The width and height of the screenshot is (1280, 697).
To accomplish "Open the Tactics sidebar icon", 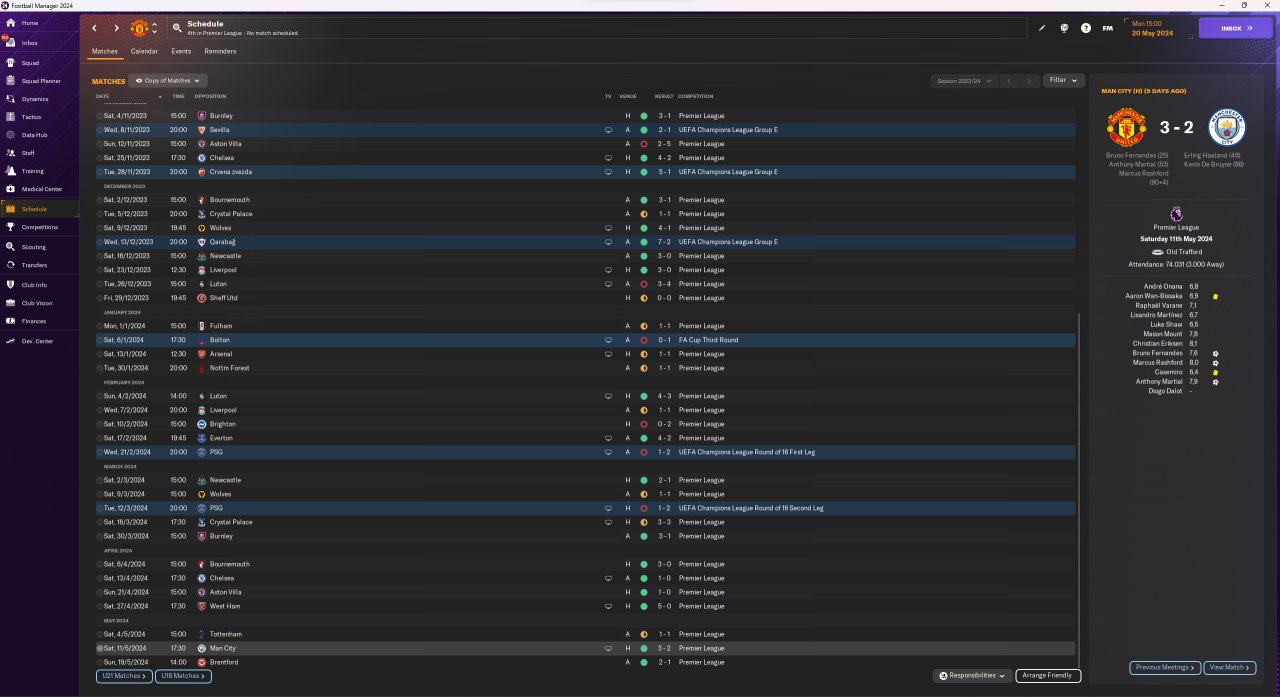I will click(9, 117).
